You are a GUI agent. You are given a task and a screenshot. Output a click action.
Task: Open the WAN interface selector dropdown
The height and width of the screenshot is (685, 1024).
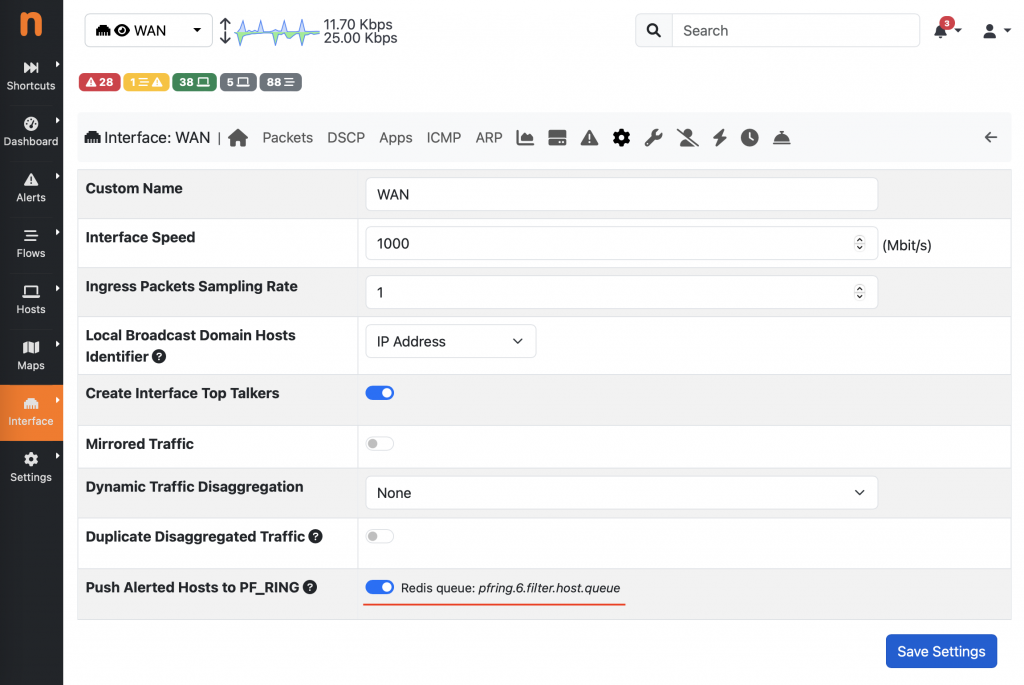click(149, 30)
